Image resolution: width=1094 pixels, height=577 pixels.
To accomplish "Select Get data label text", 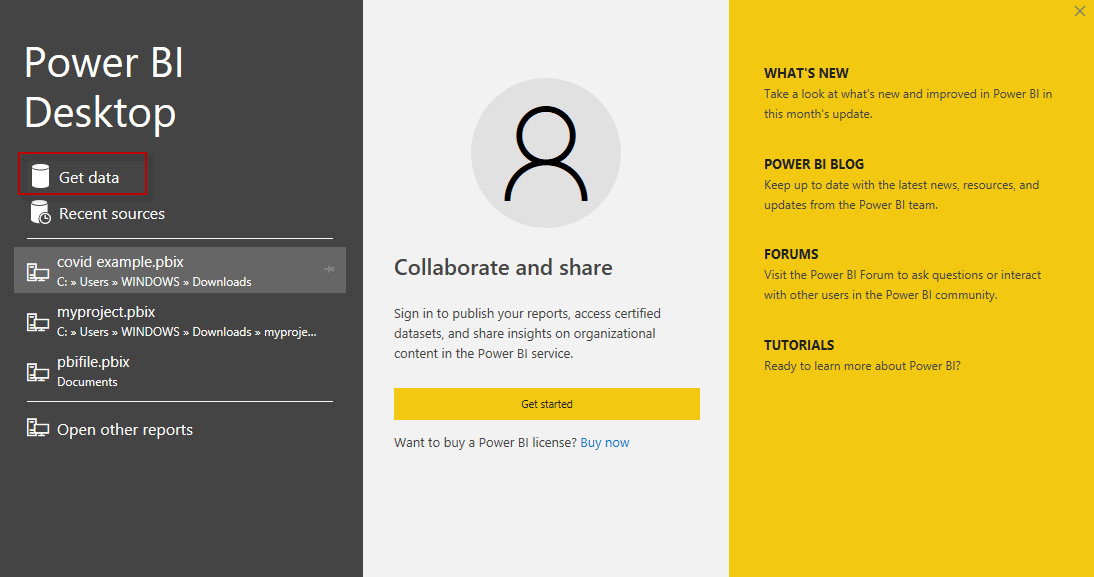I will (x=89, y=177).
